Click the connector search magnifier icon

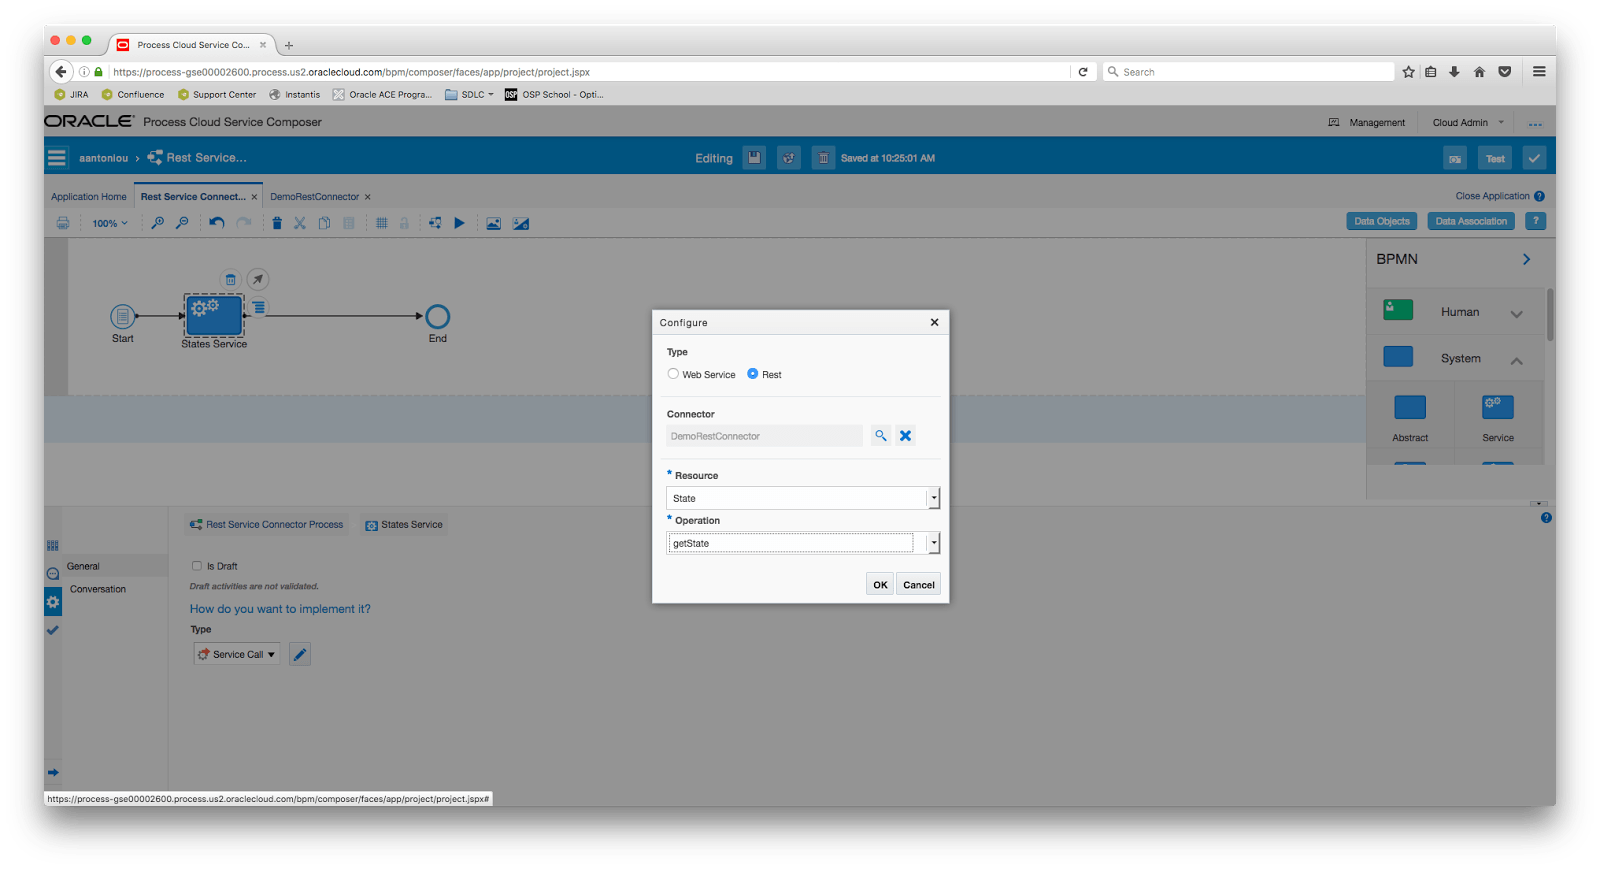click(881, 436)
